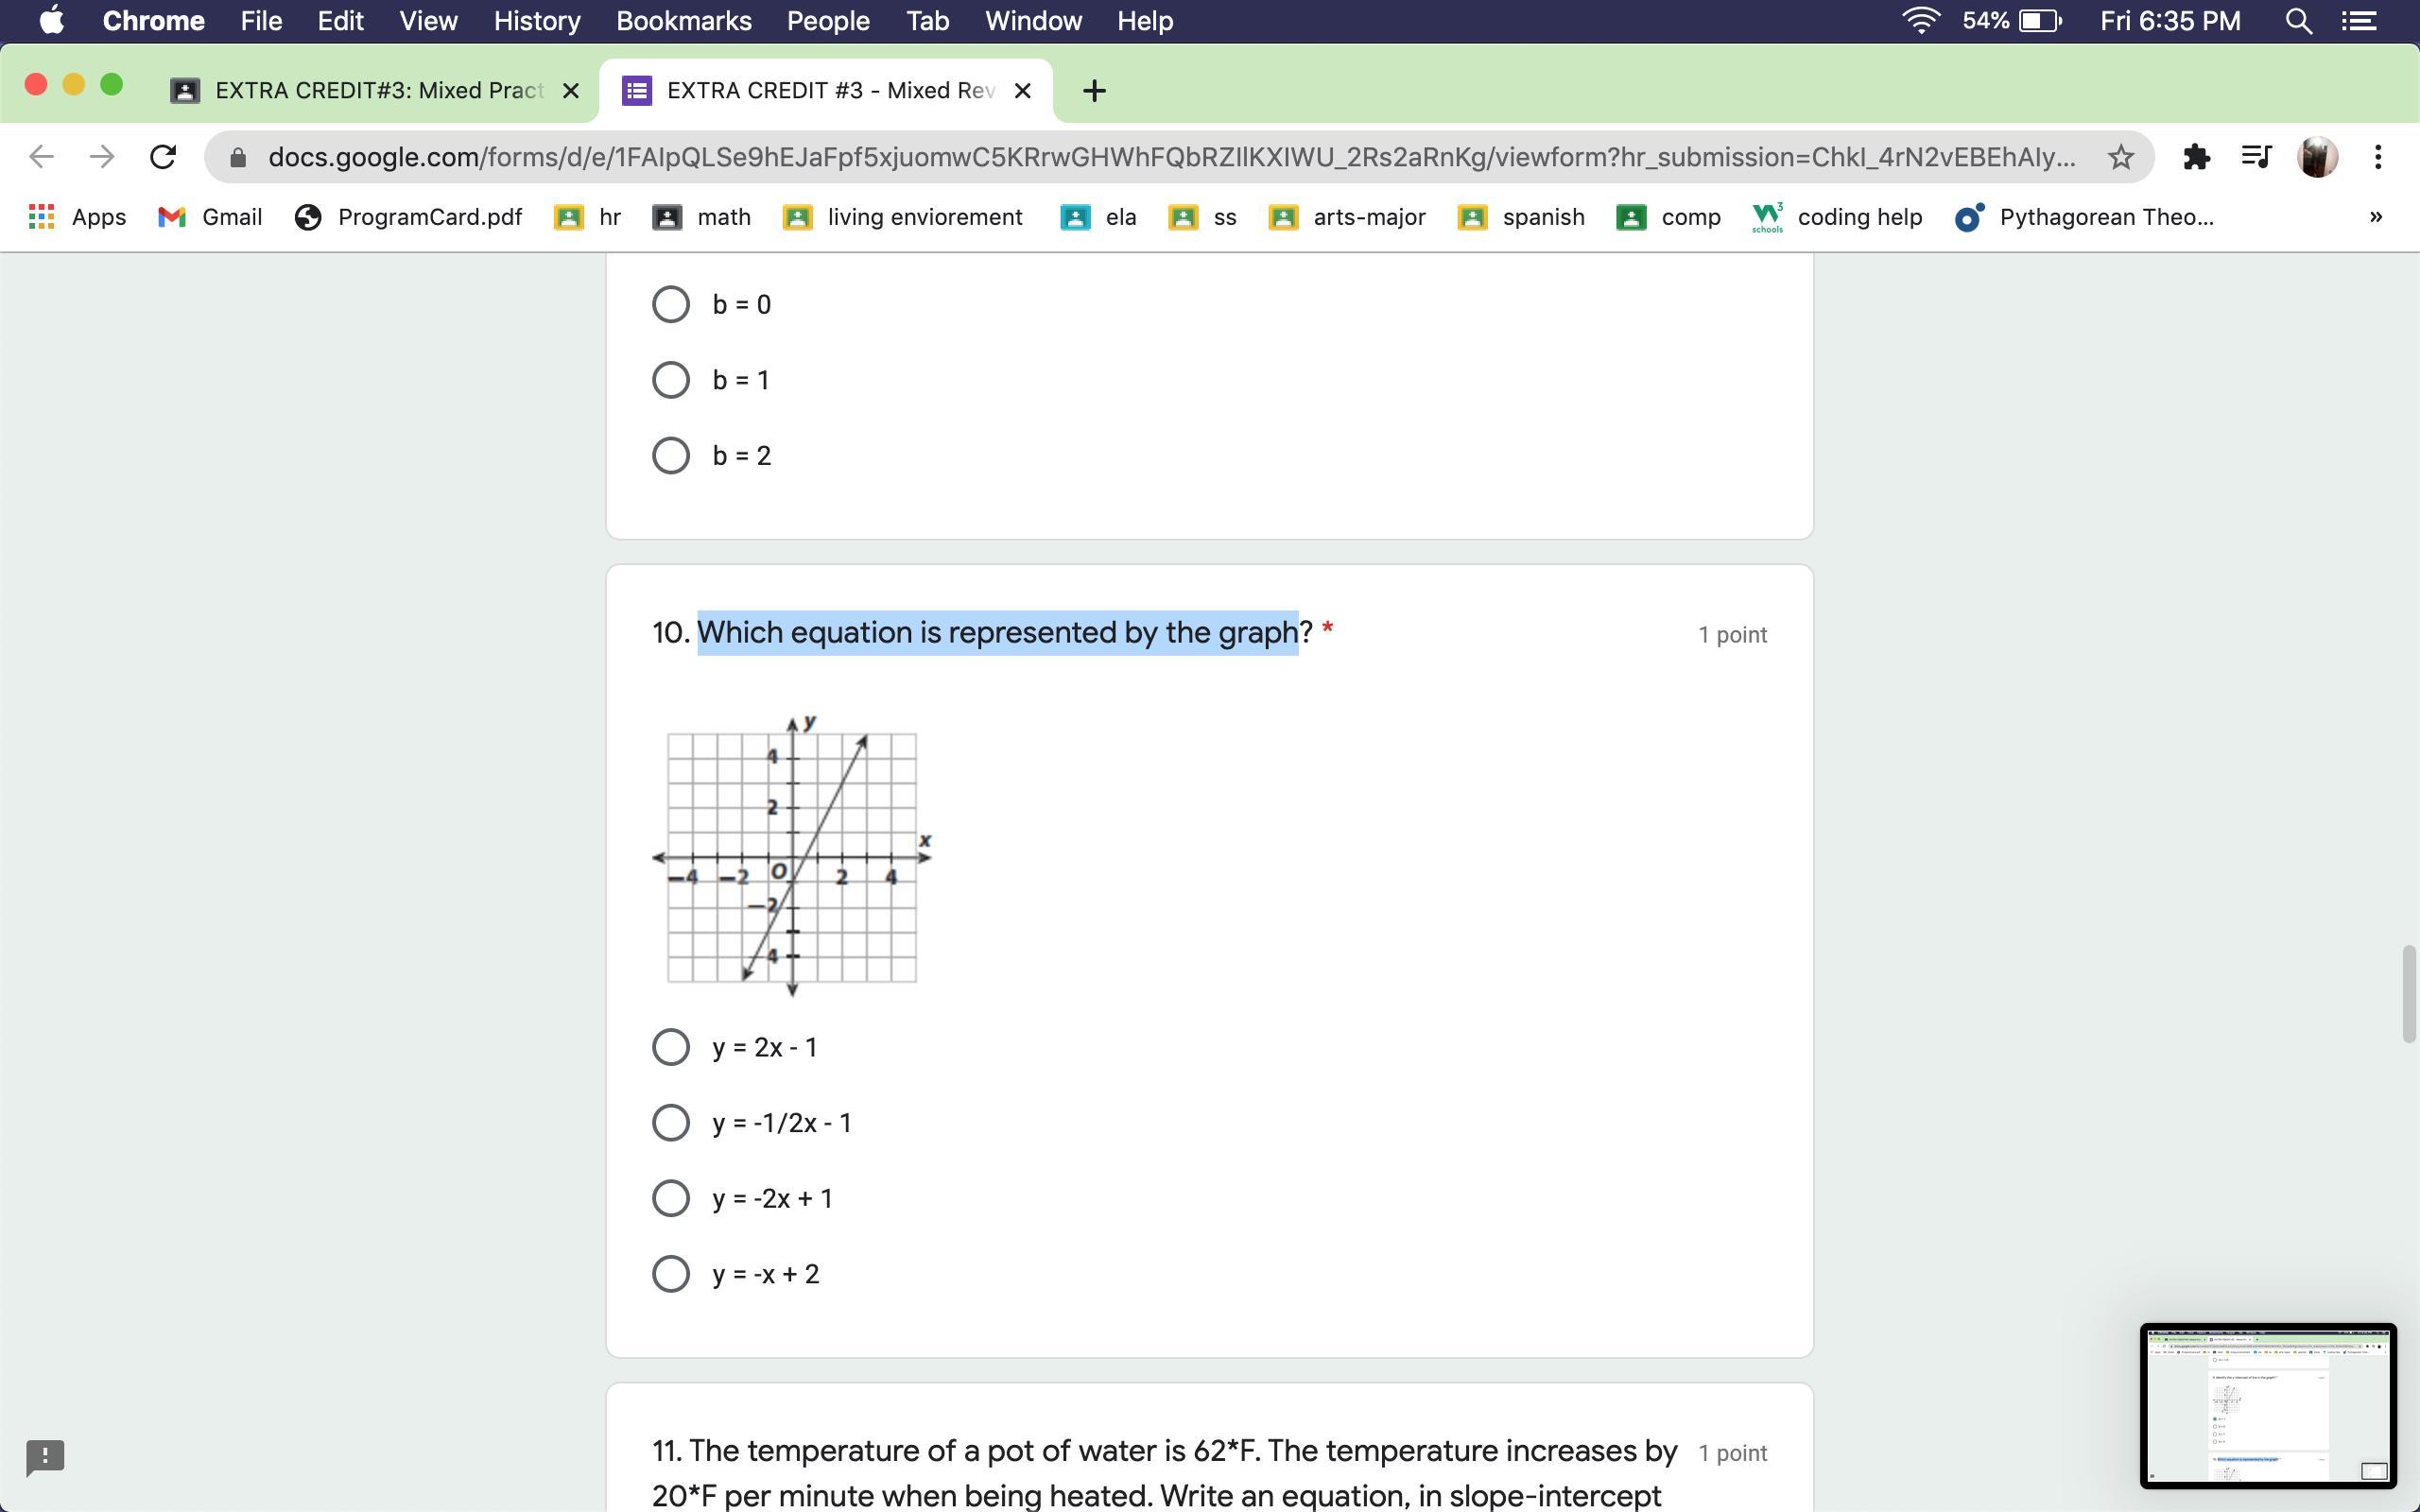Click the Extensions puzzle icon

point(2195,157)
